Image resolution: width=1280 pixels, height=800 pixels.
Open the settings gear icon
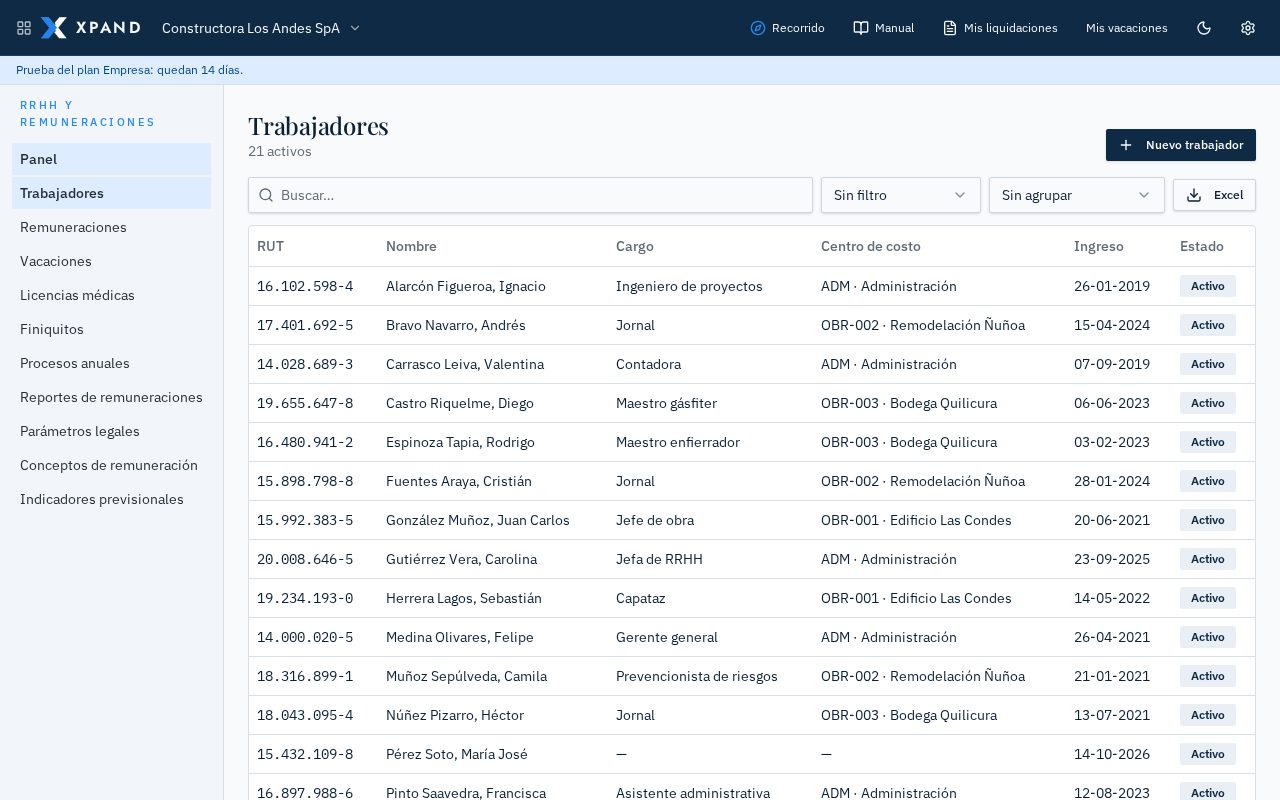point(1248,28)
